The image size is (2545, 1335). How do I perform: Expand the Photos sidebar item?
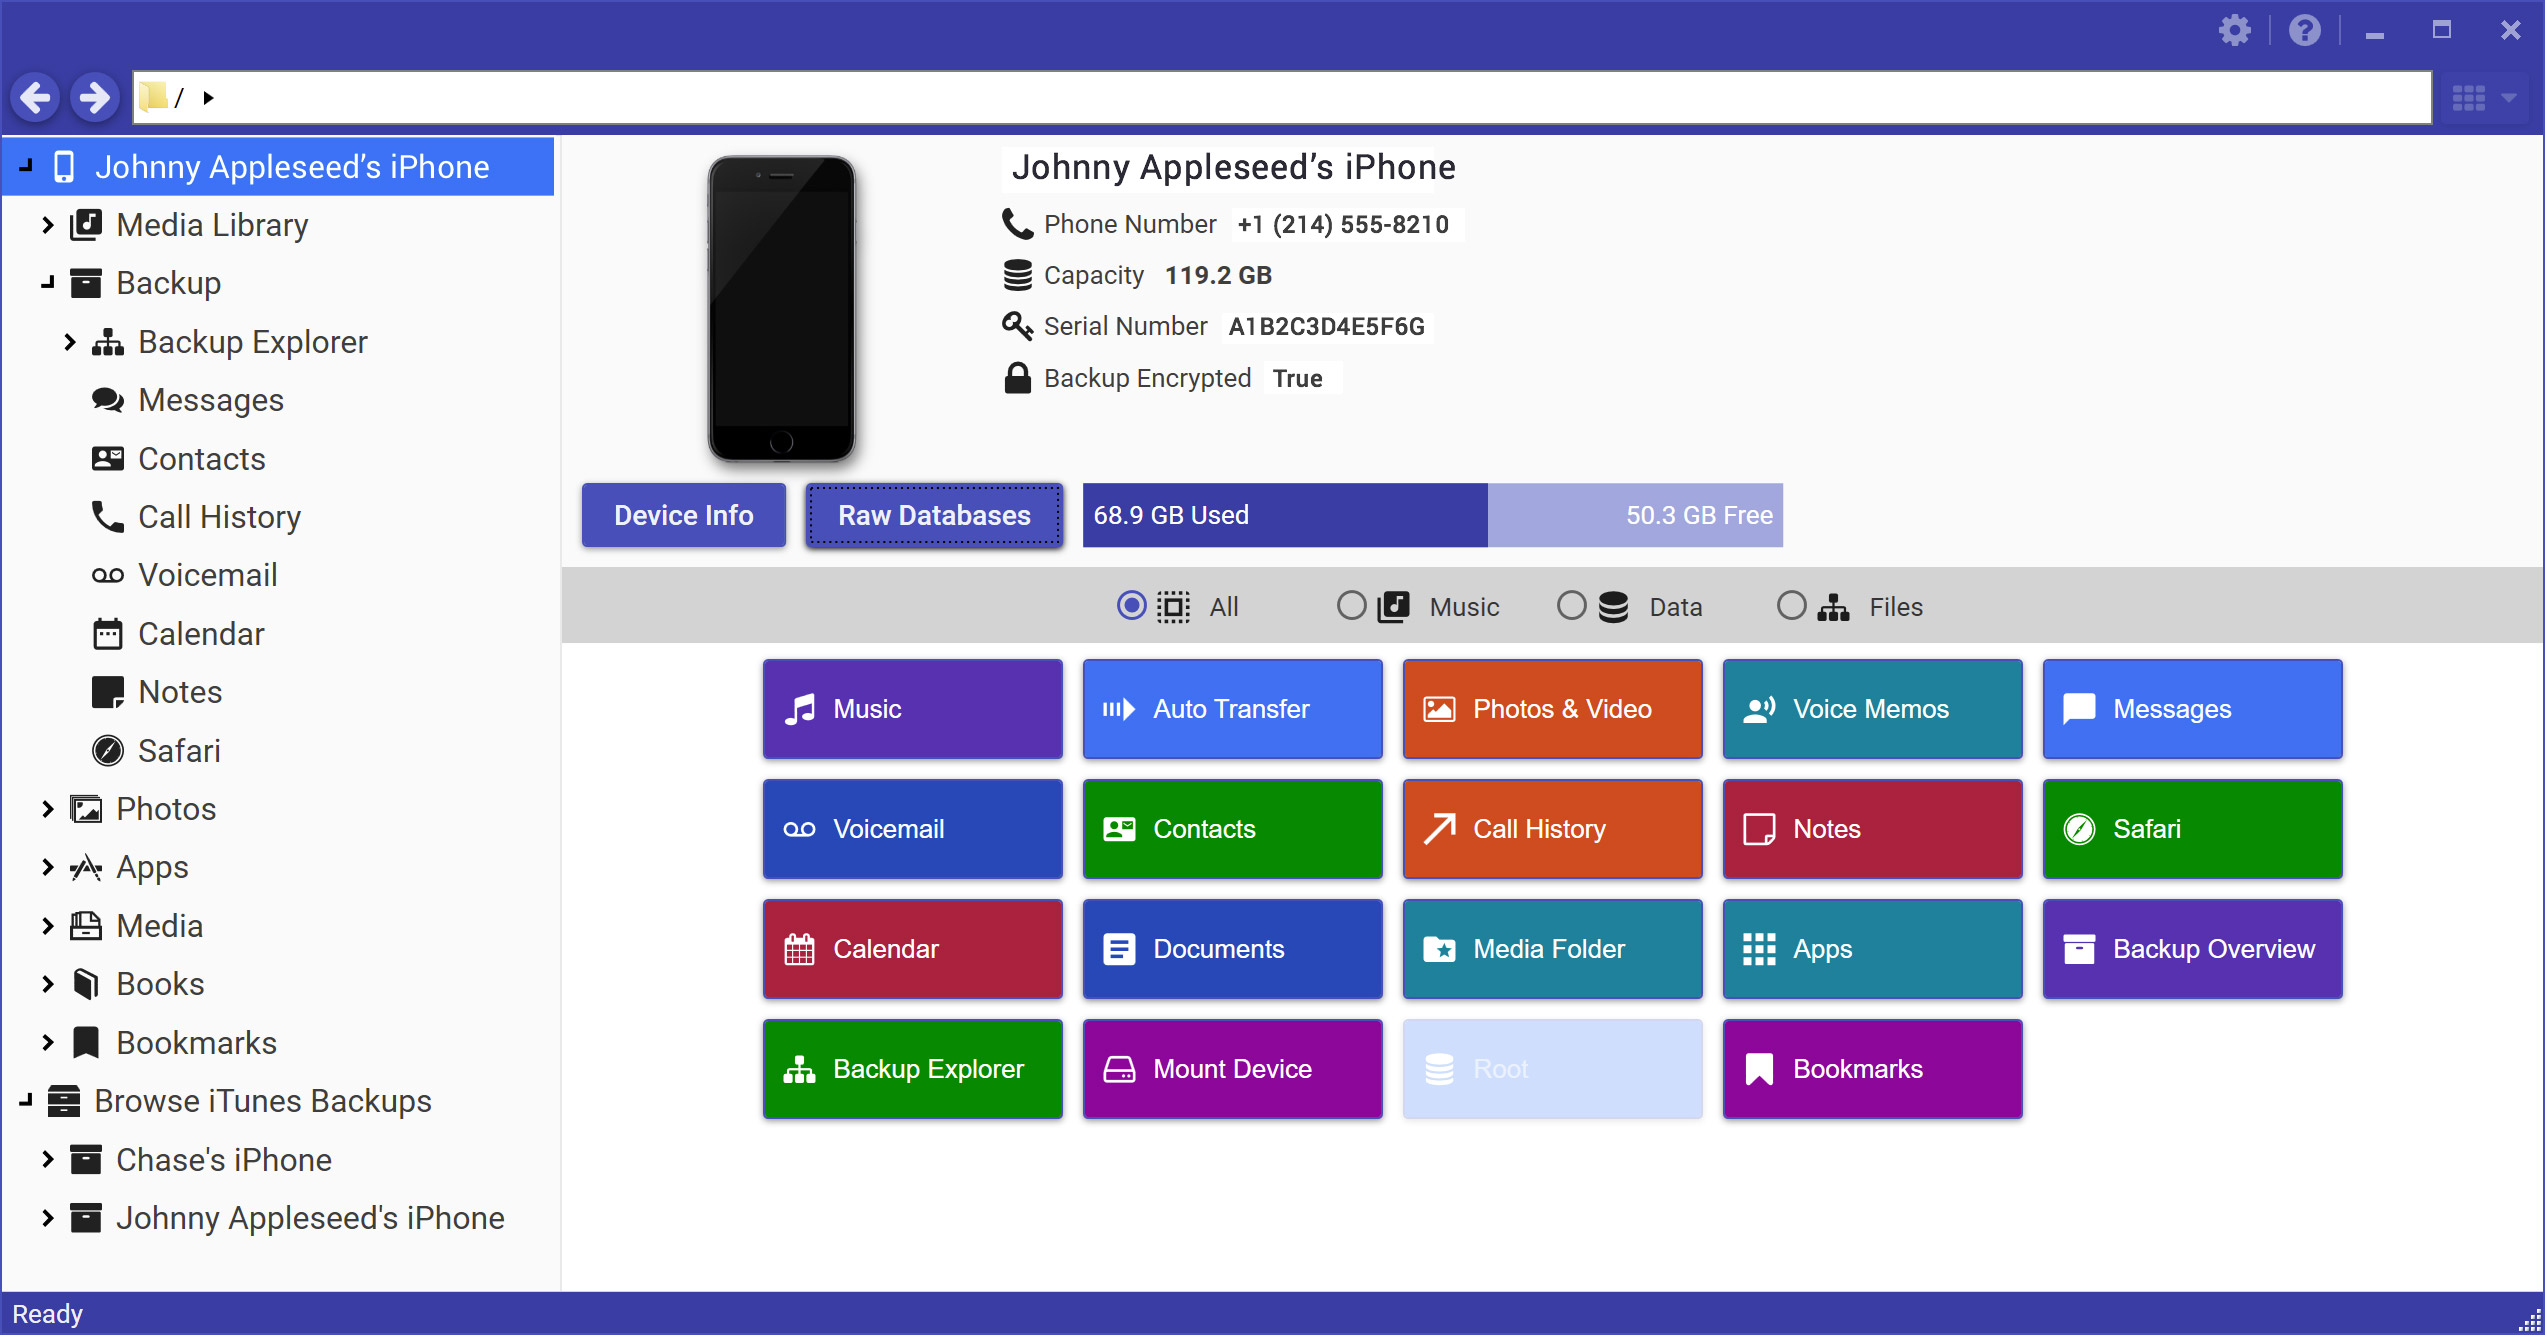(x=47, y=808)
